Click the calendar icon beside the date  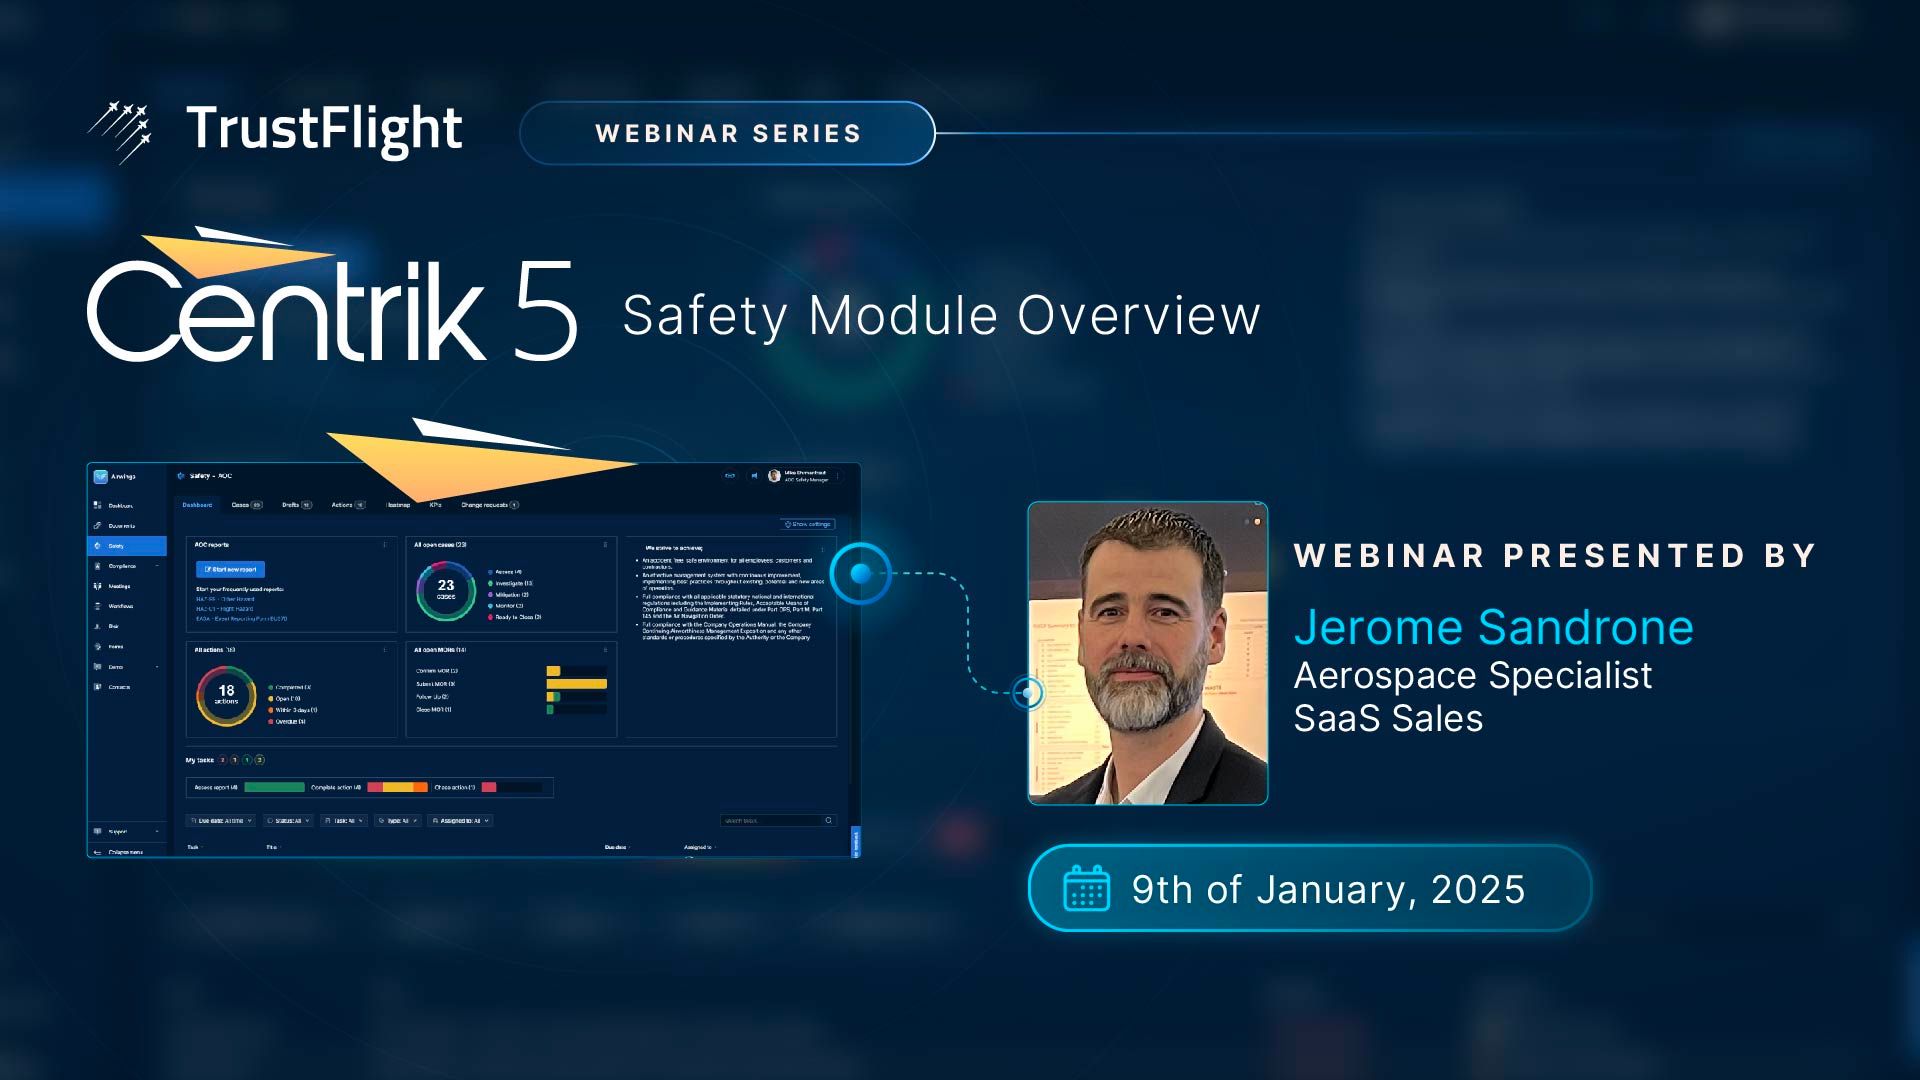[1086, 888]
